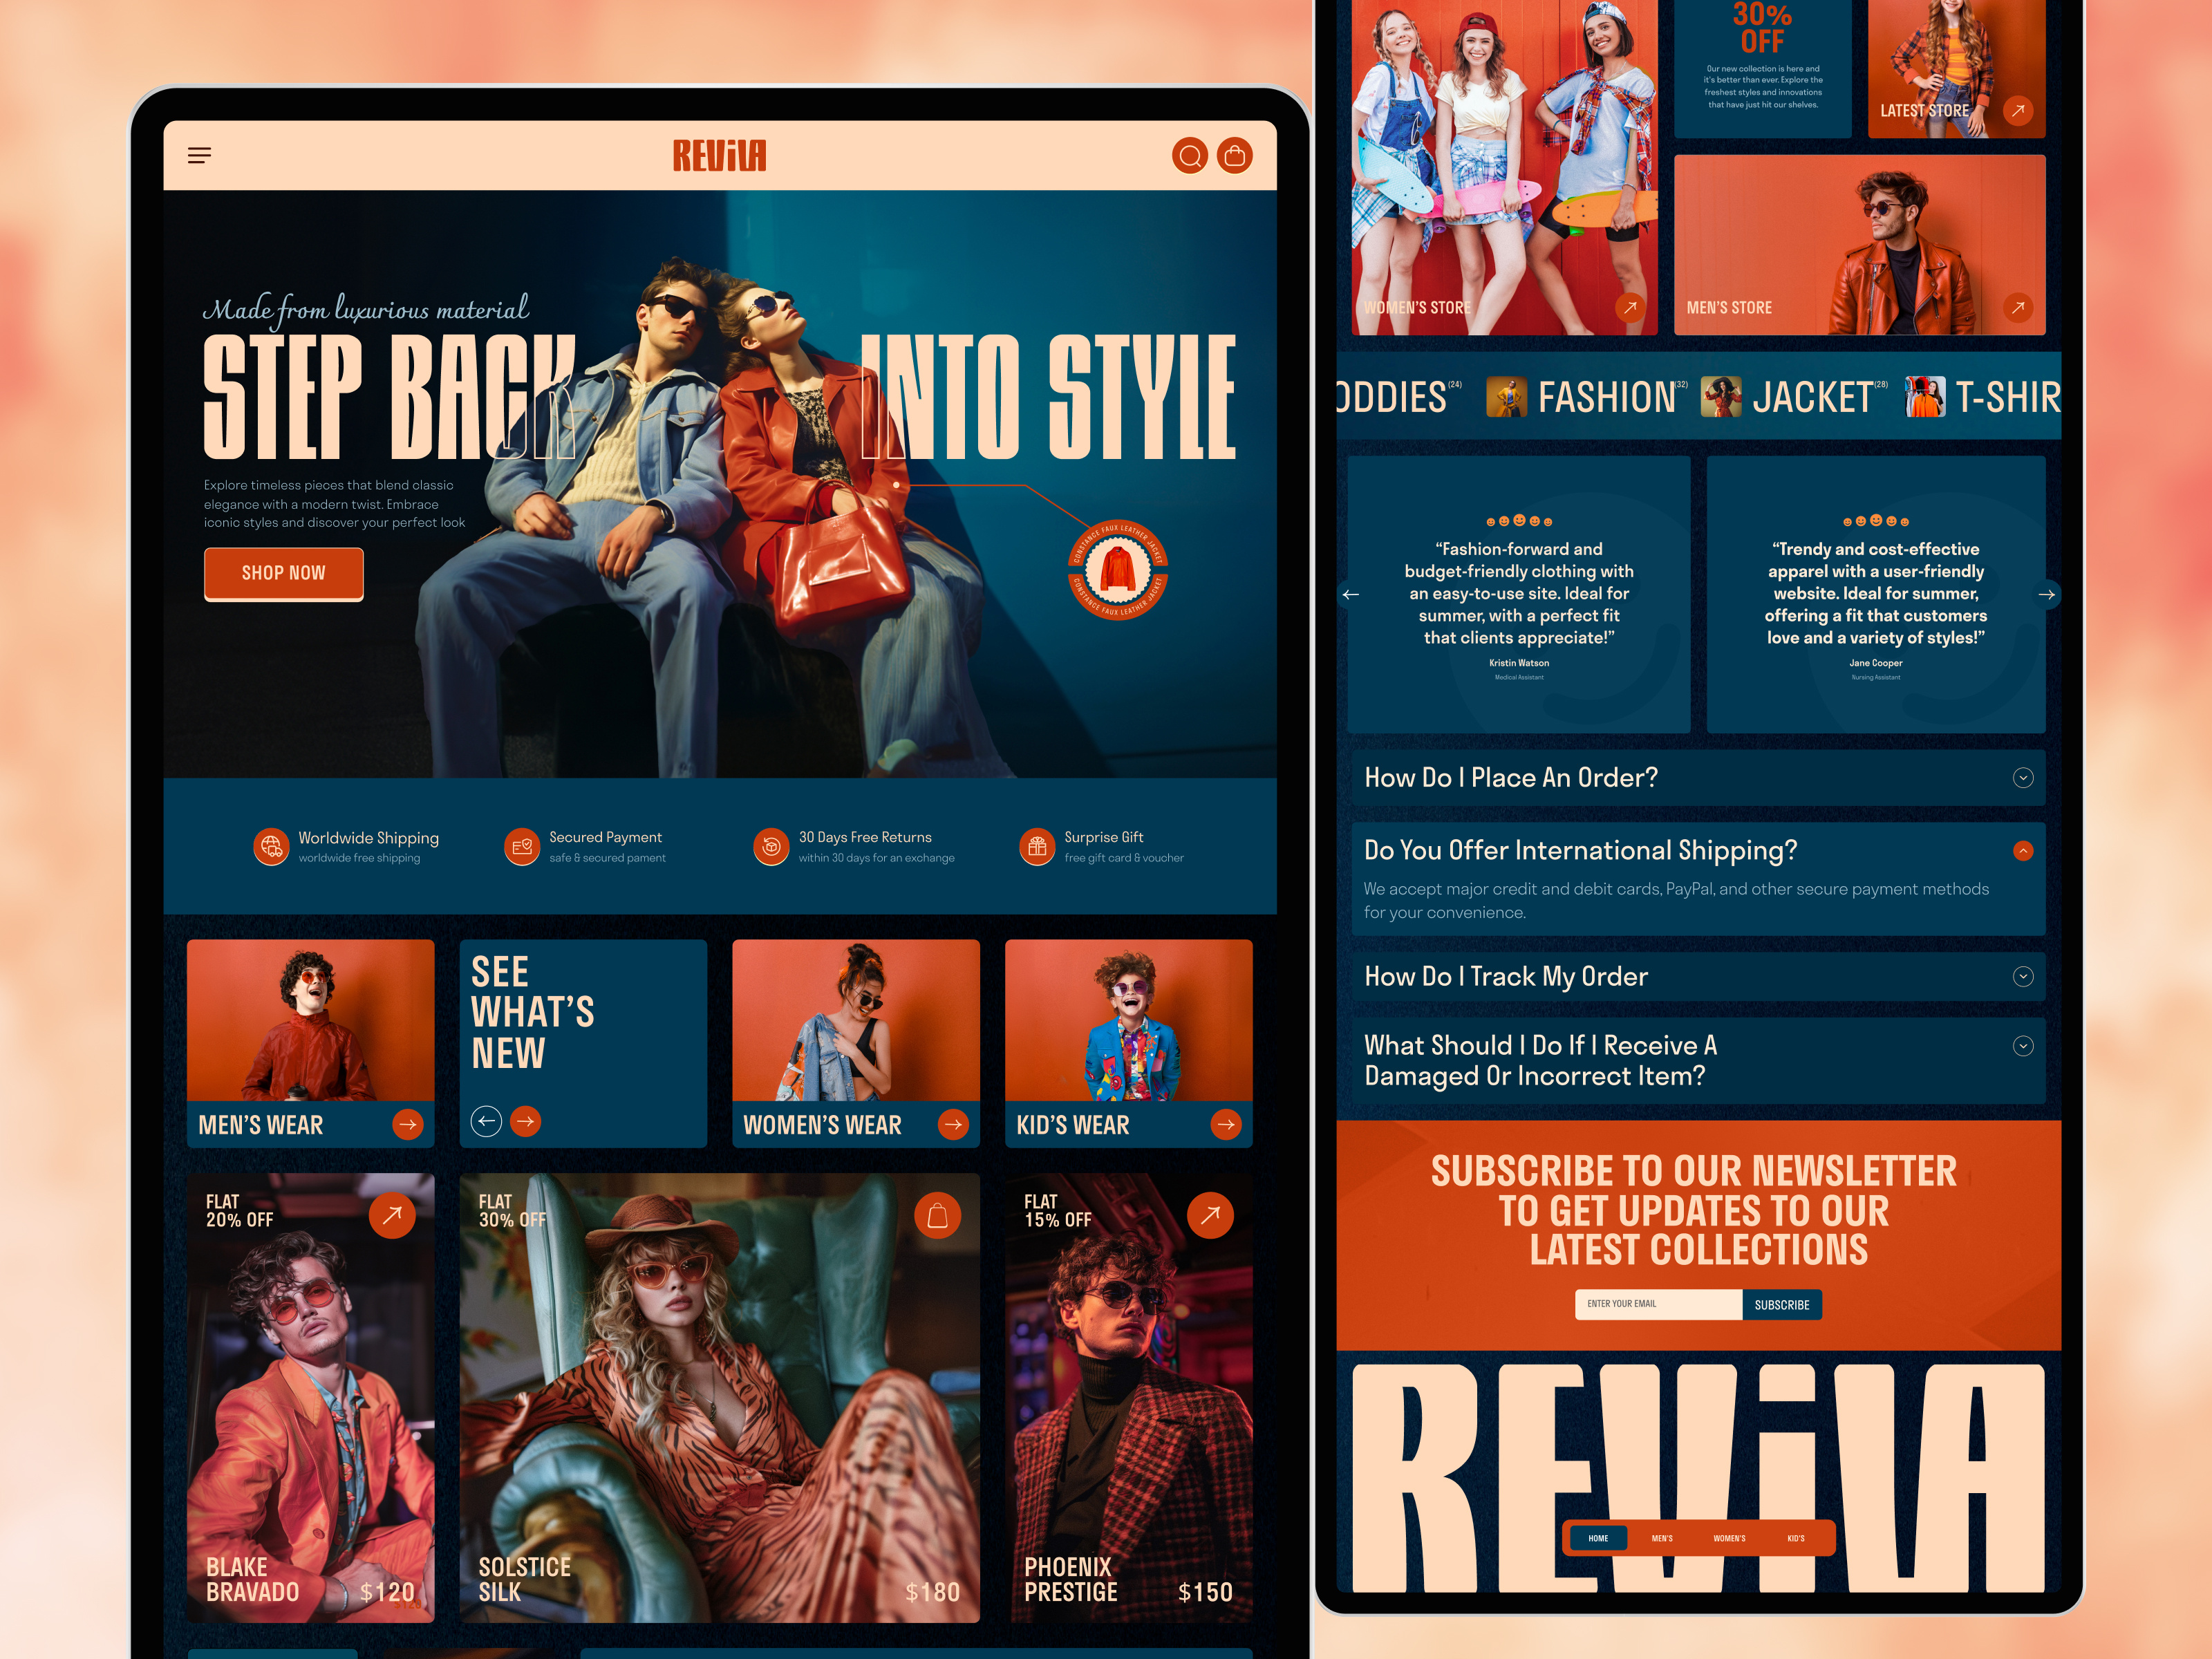The width and height of the screenshot is (2212, 1659).
Task: Click the SHOP NOW button
Action: (x=283, y=573)
